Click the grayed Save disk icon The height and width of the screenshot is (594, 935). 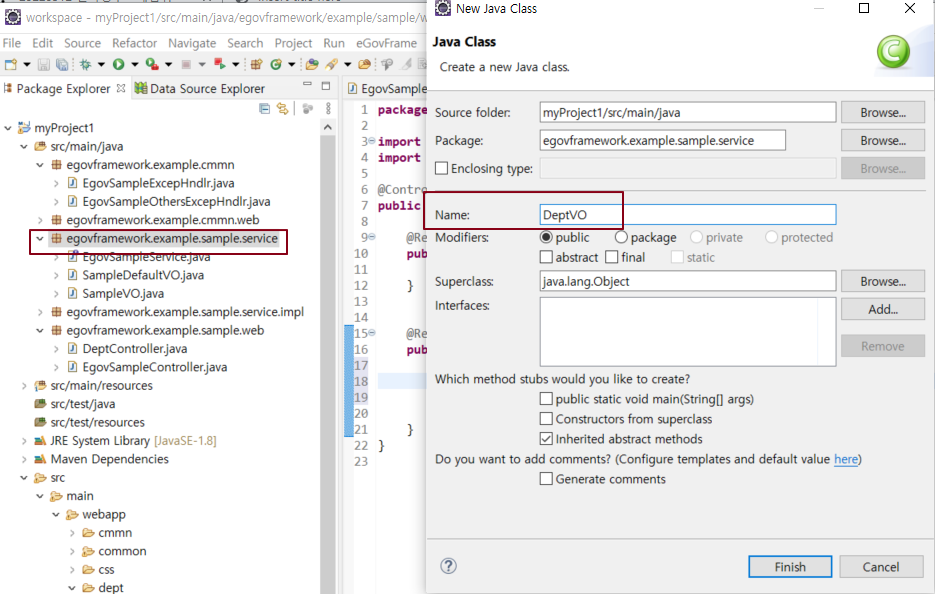[44, 64]
